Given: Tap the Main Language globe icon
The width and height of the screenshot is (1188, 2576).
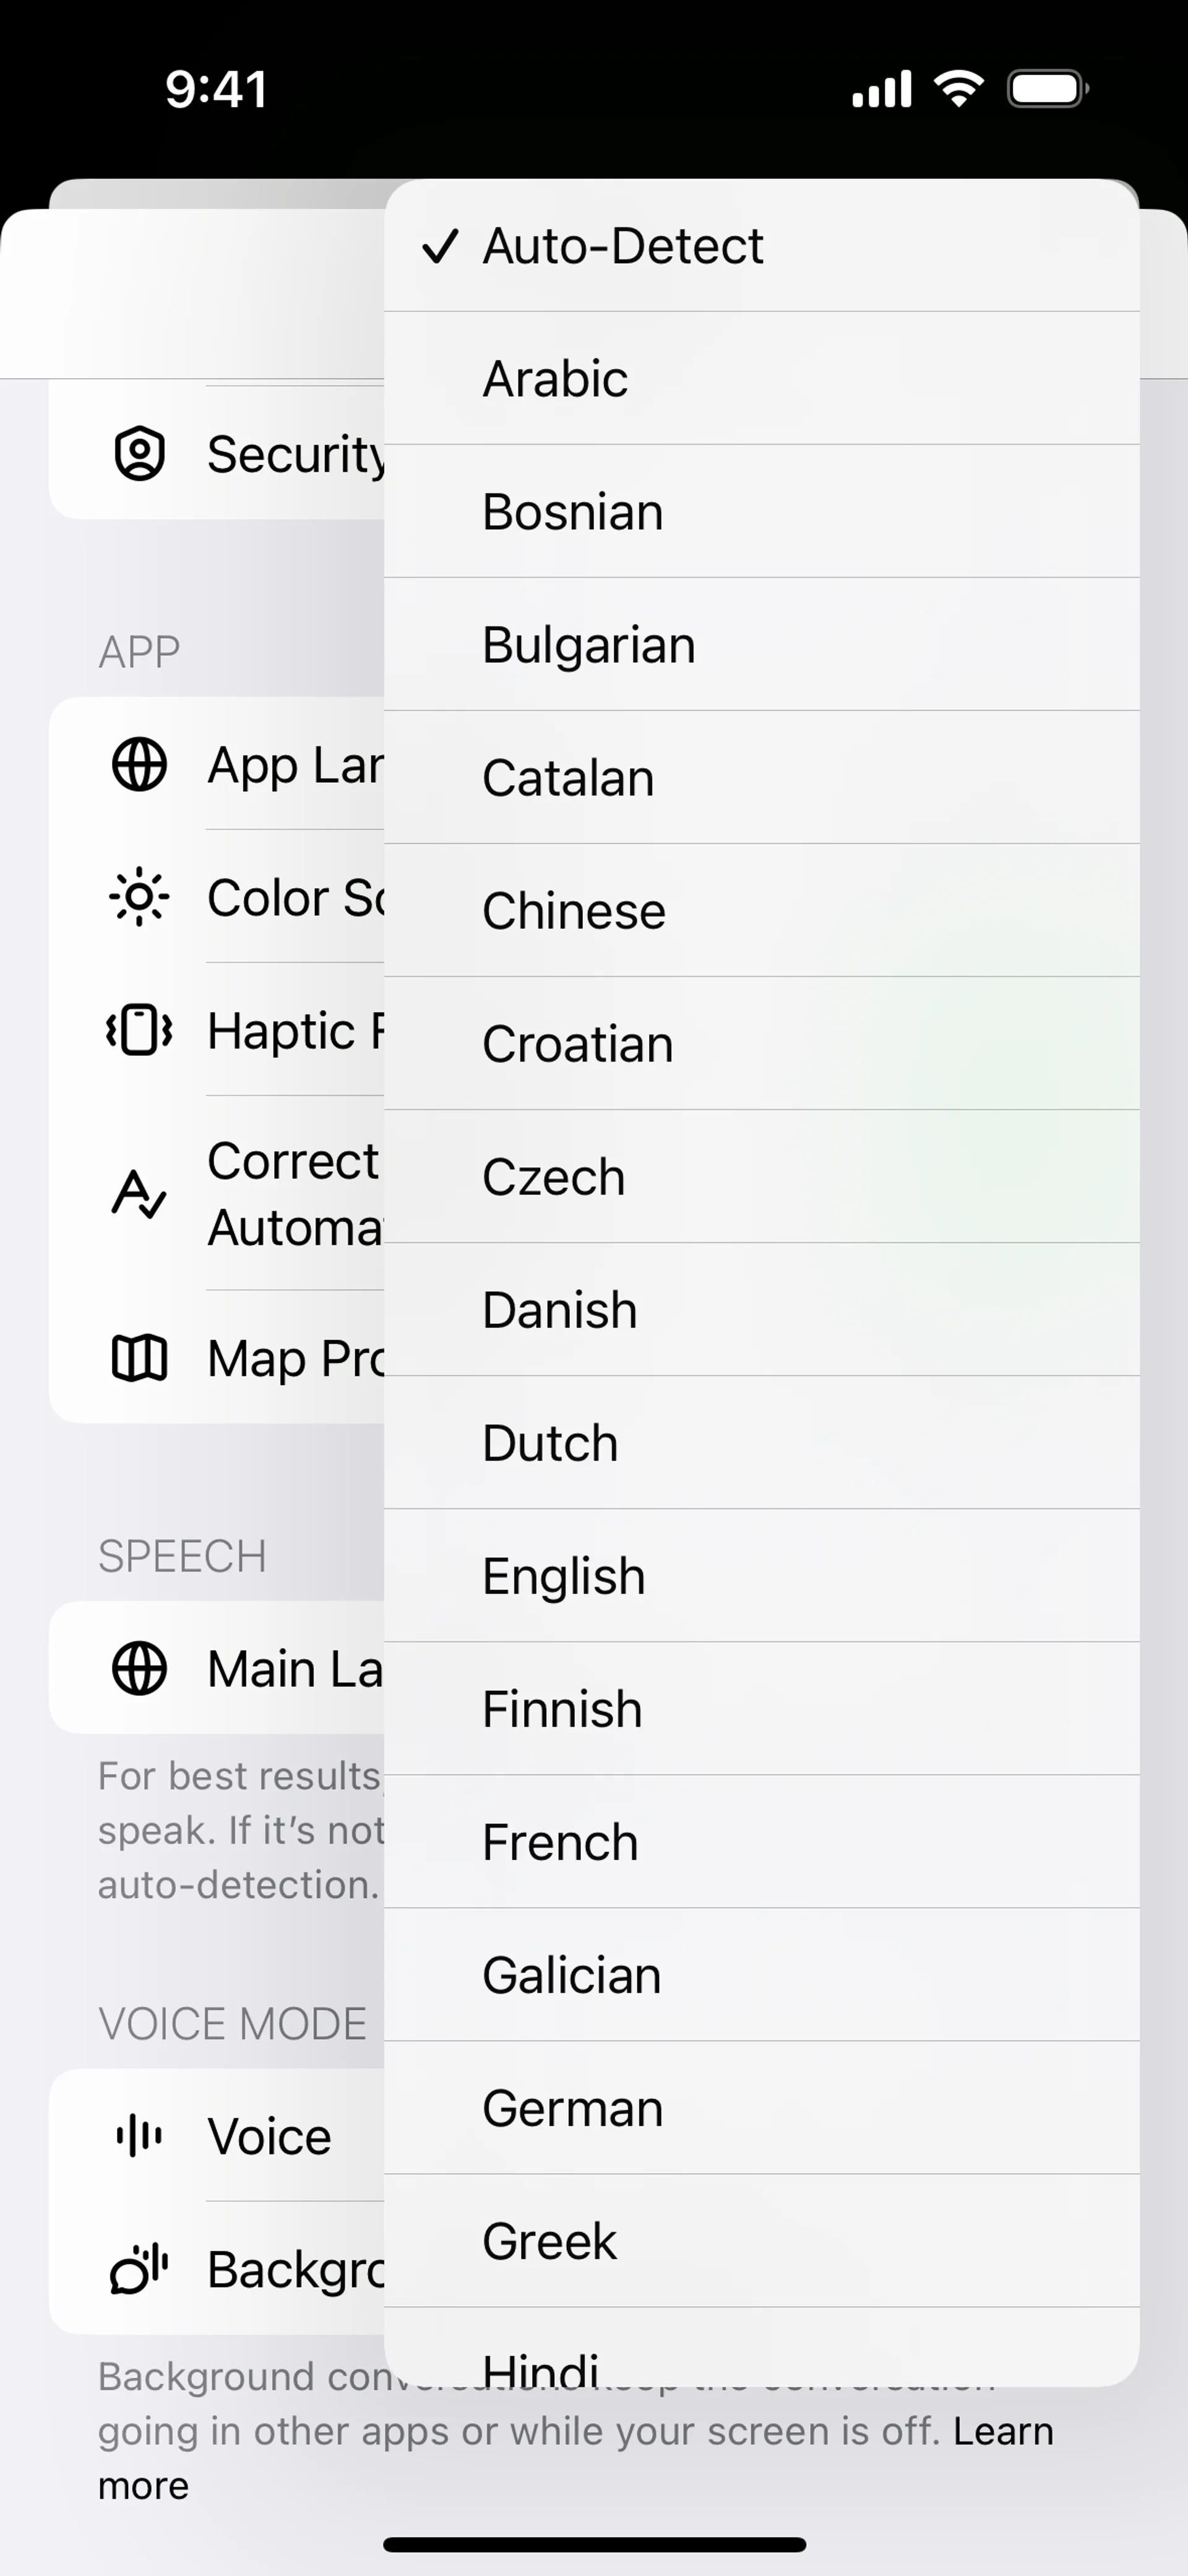Looking at the screenshot, I should pos(139,1669).
